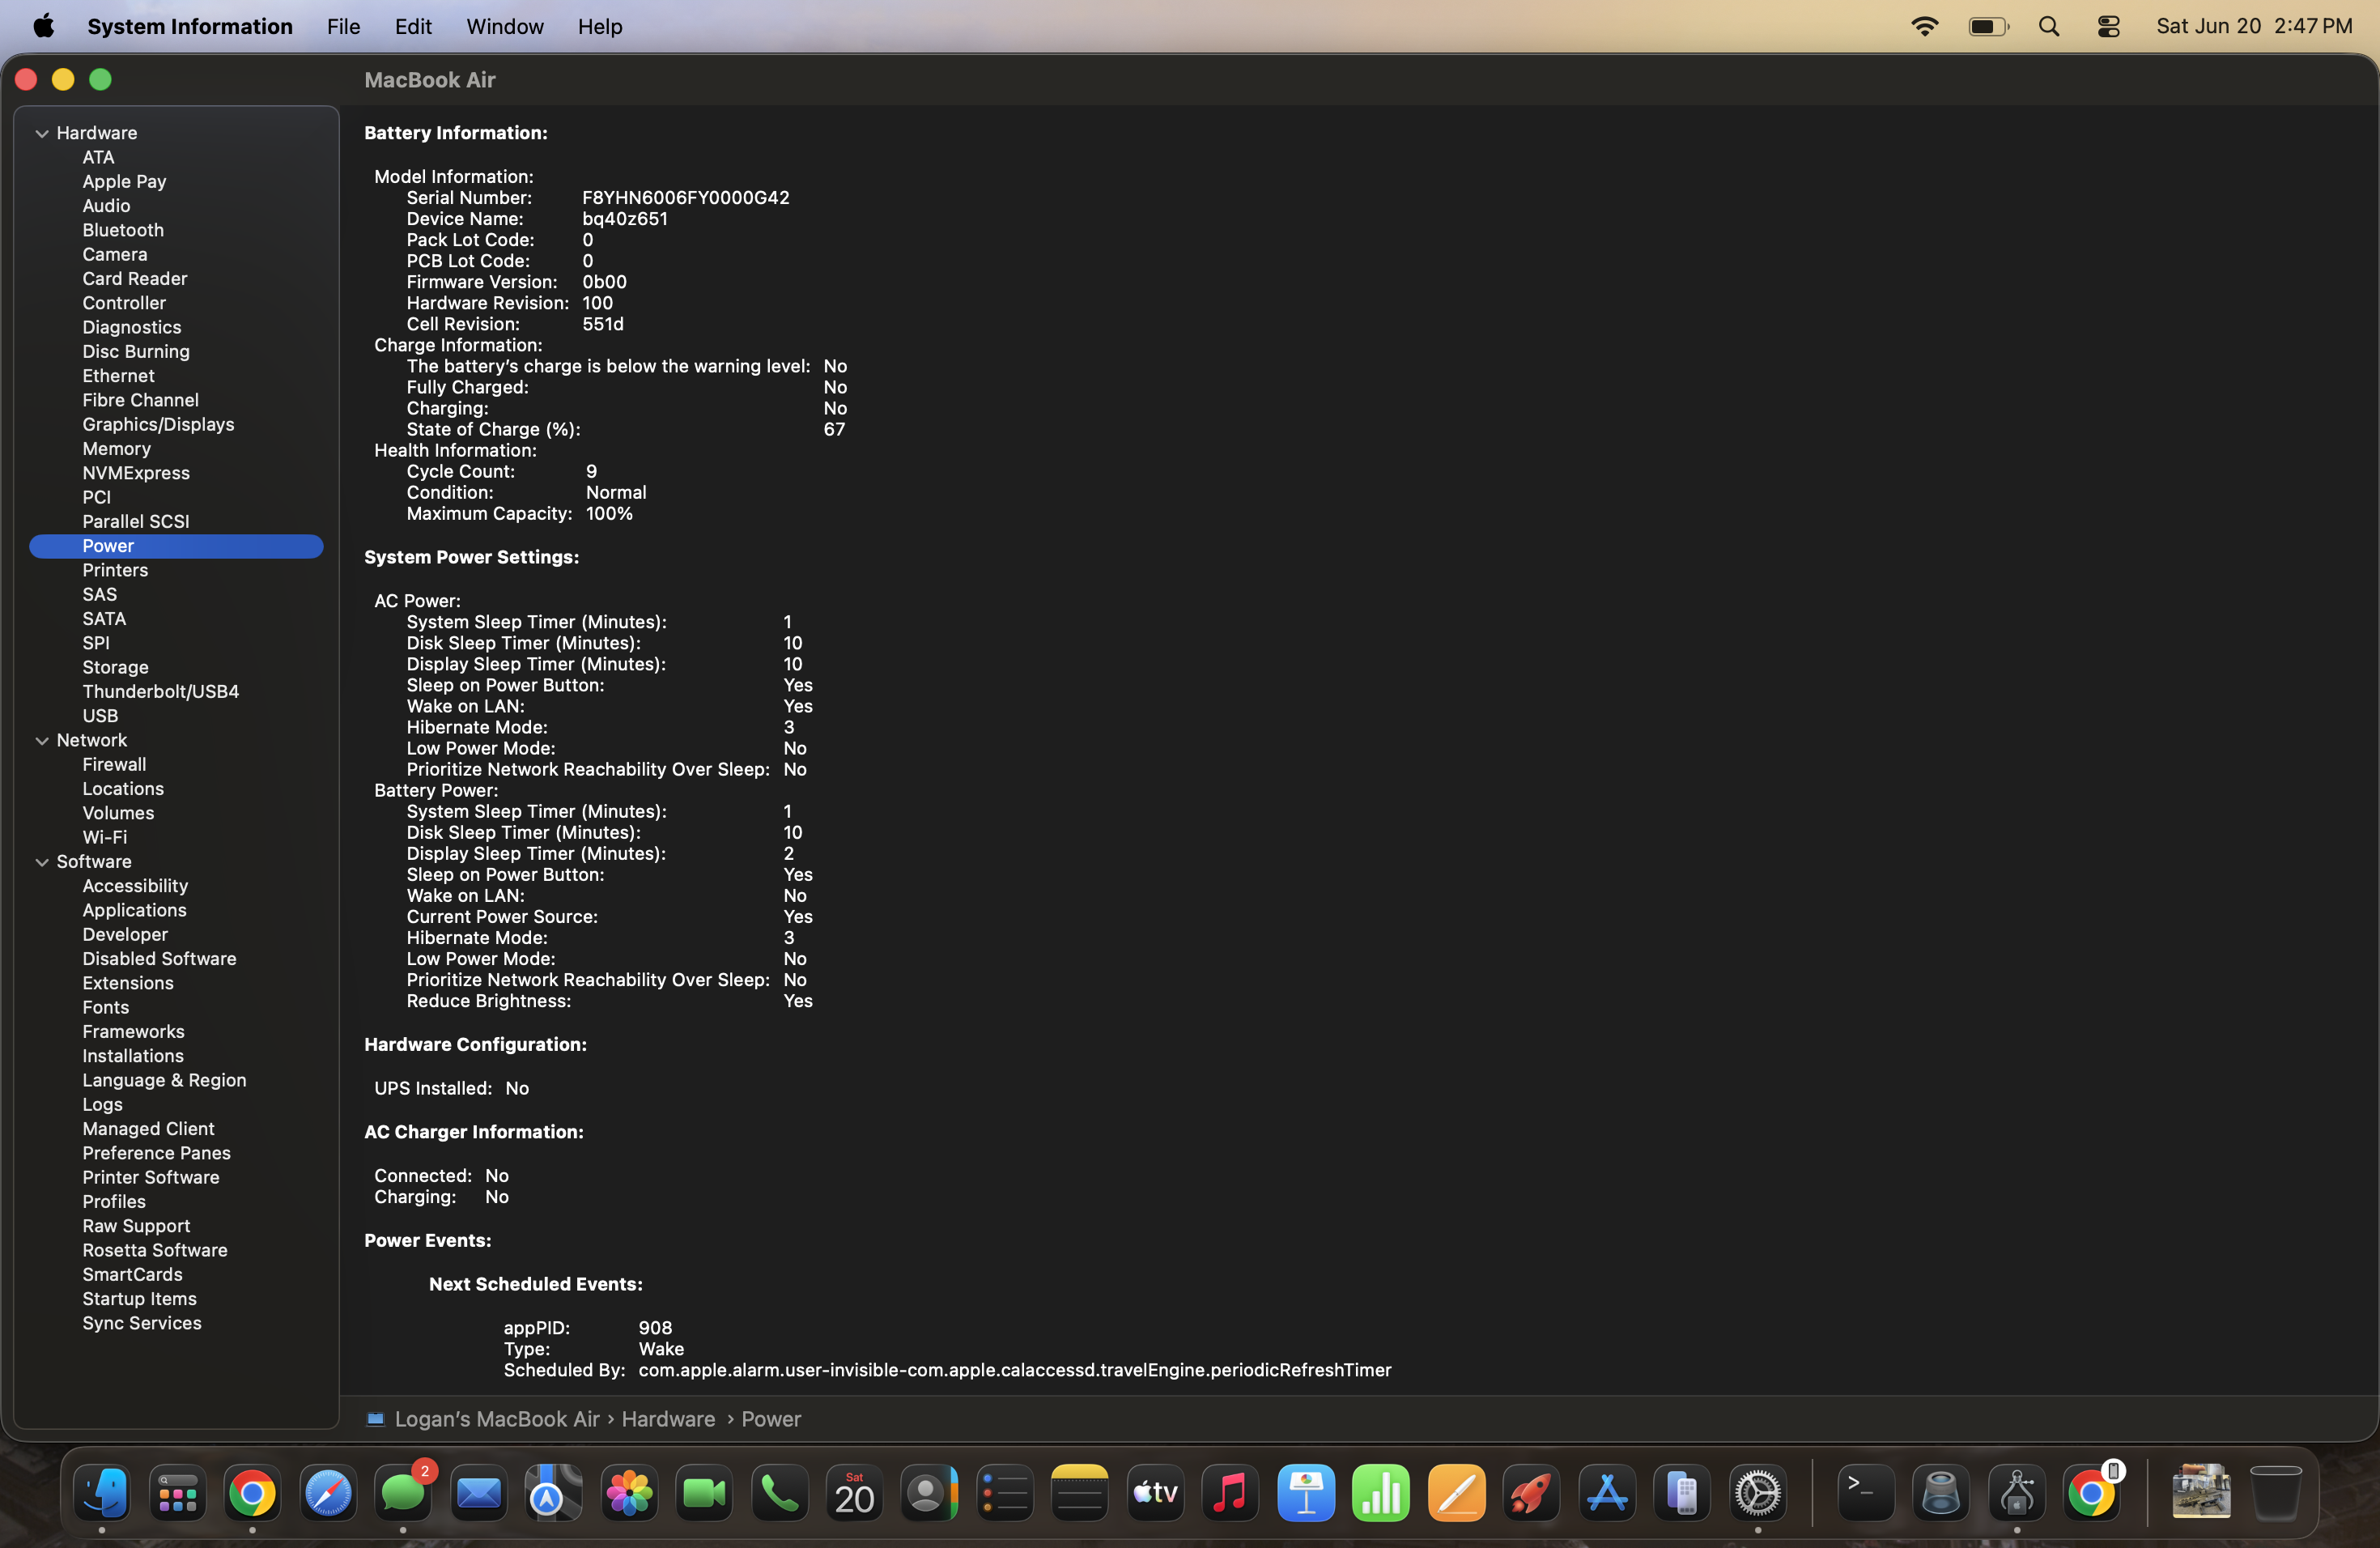Open Reminders from the Dock
This screenshot has height=1548, width=2380.
click(x=1005, y=1493)
